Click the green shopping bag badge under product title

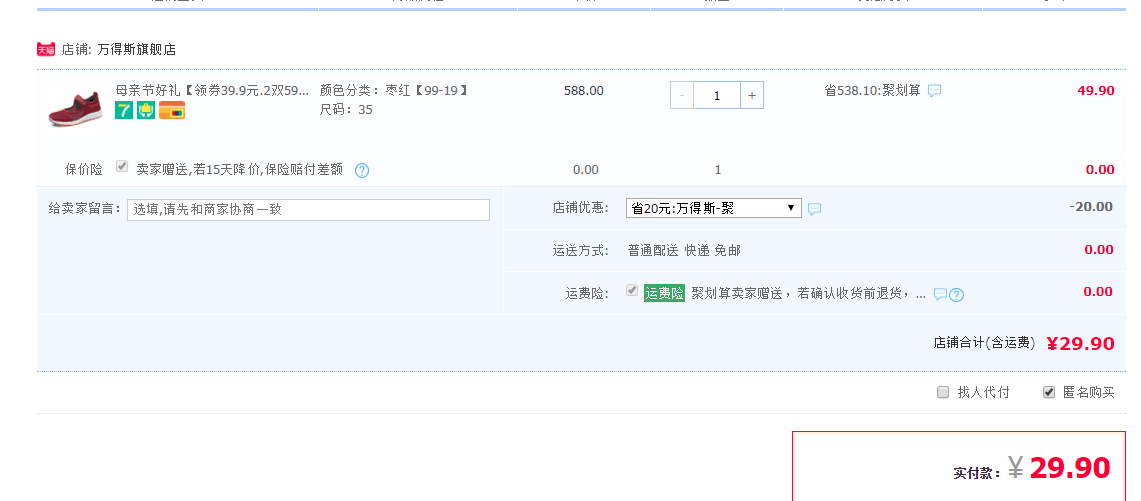coord(146,110)
